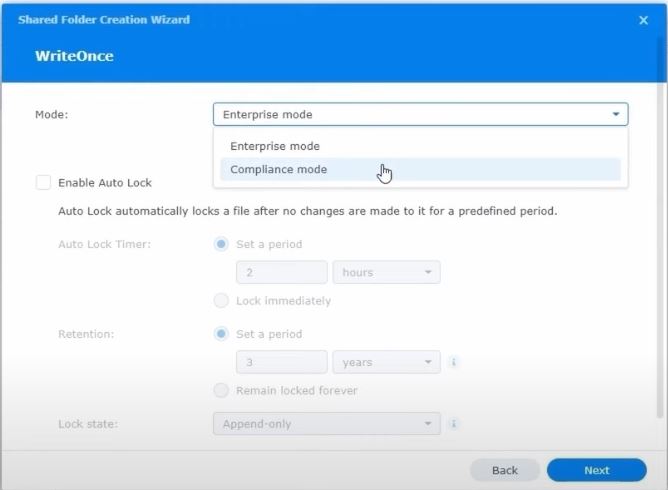Collapse the Mode dropdown arrow

(615, 115)
